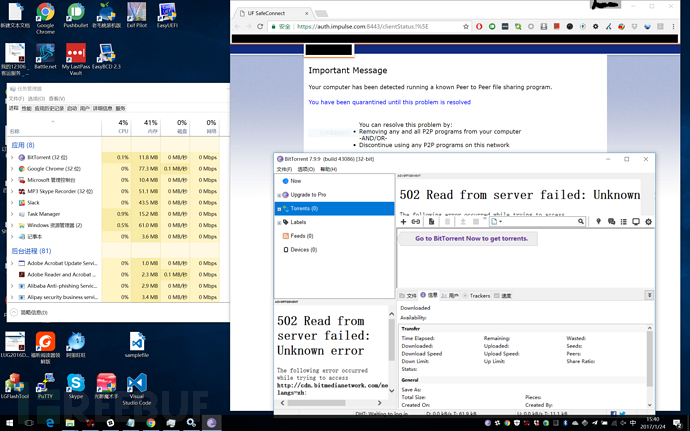690x431 pixels.
Task: Select Feeds (0) in the sidebar
Action: click(304, 236)
